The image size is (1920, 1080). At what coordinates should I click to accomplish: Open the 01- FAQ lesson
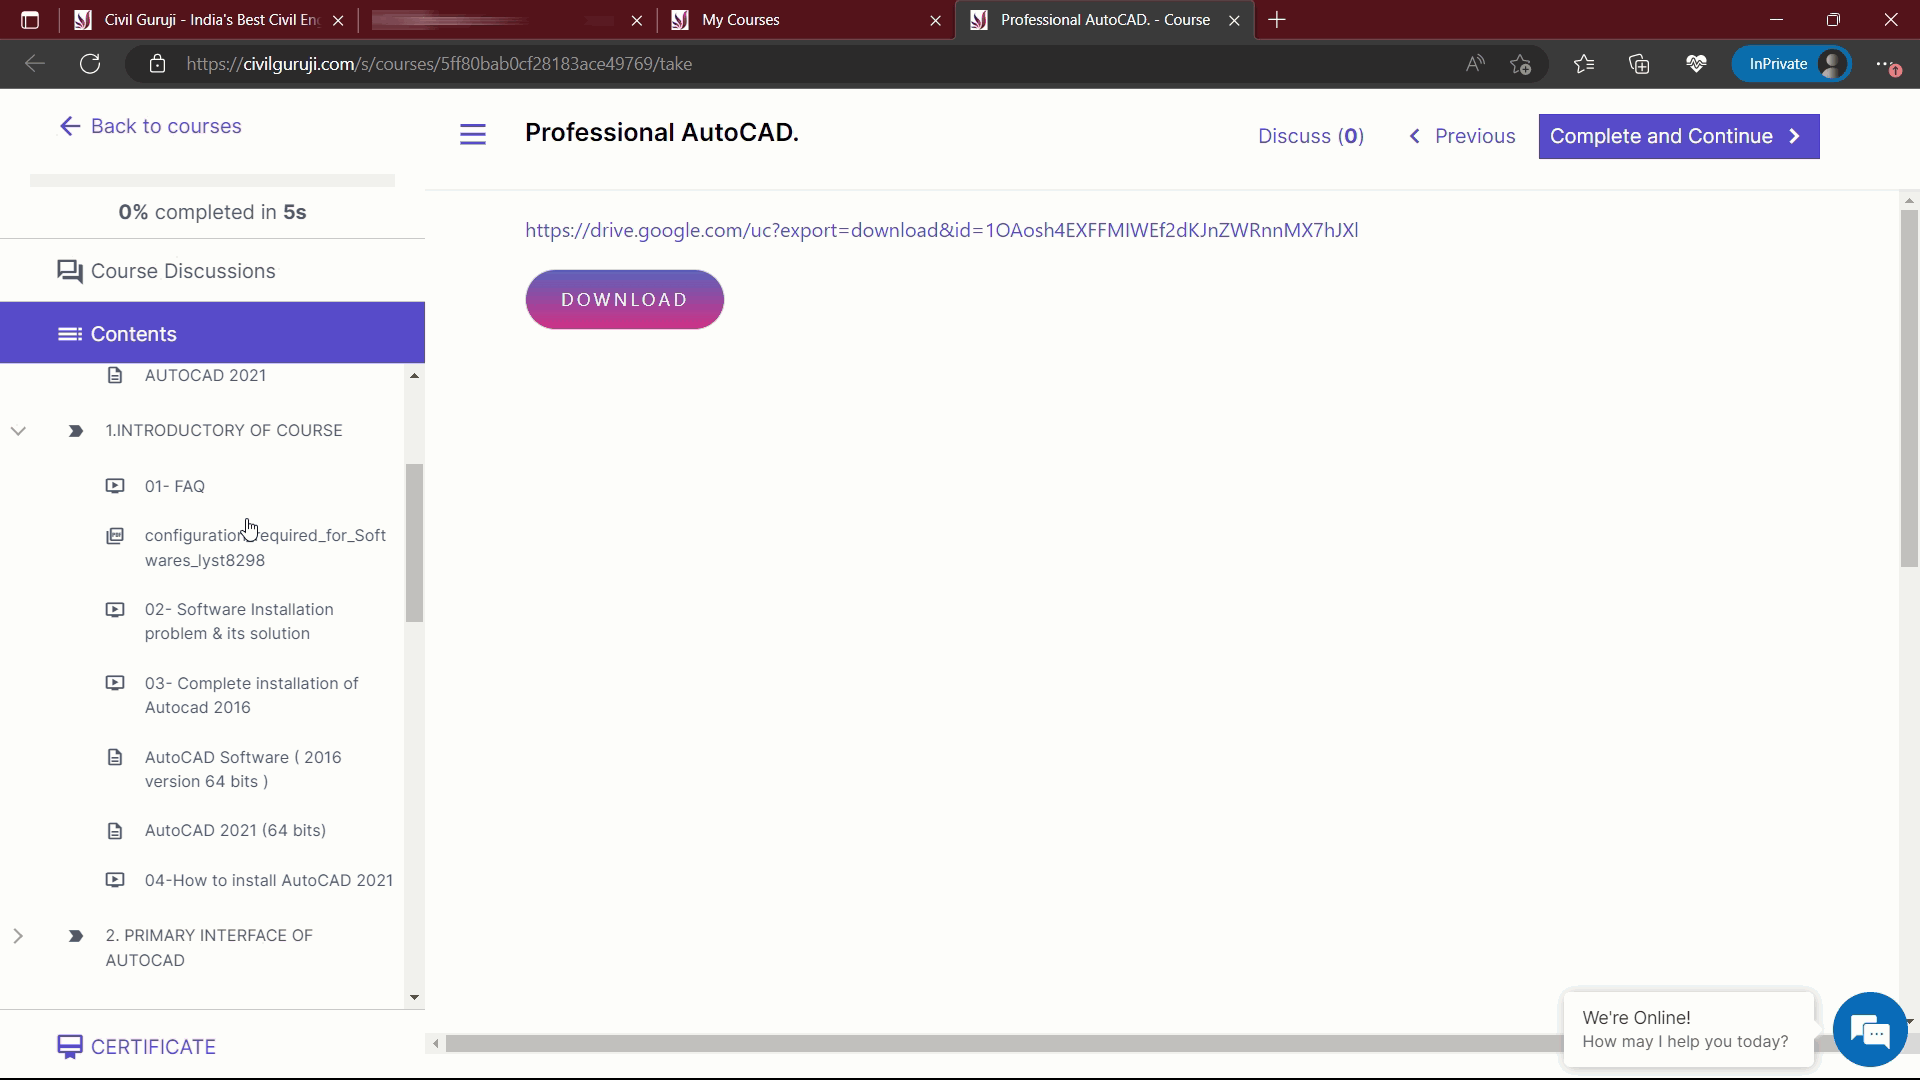coord(175,486)
